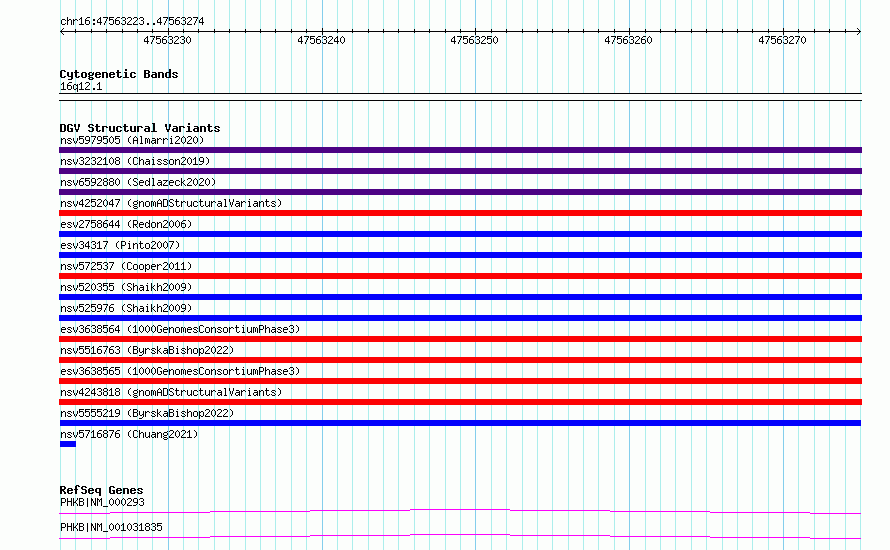Click the blue bar under esv34317
Screen dimensions: 890x550
click(460, 255)
